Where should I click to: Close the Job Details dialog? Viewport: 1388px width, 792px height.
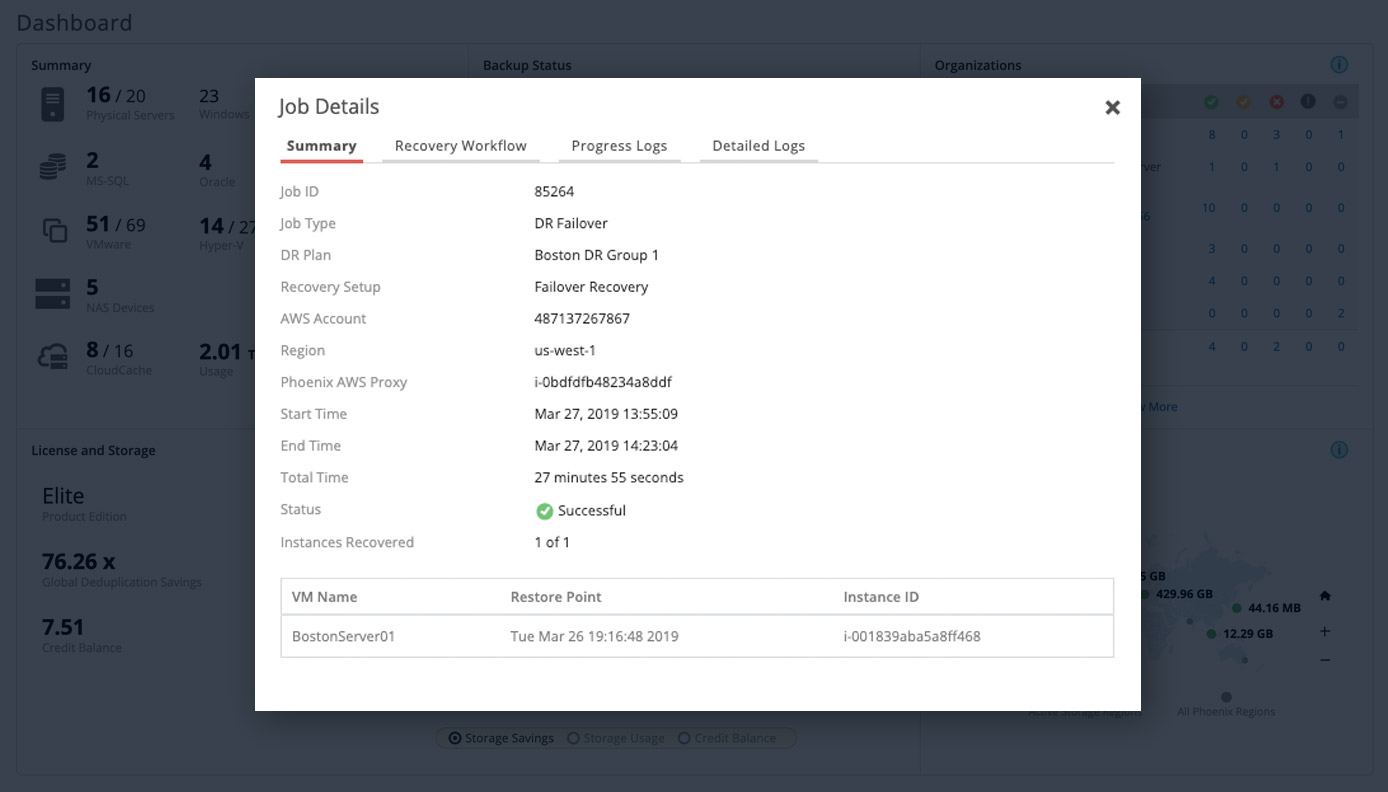pyautogui.click(x=1112, y=108)
